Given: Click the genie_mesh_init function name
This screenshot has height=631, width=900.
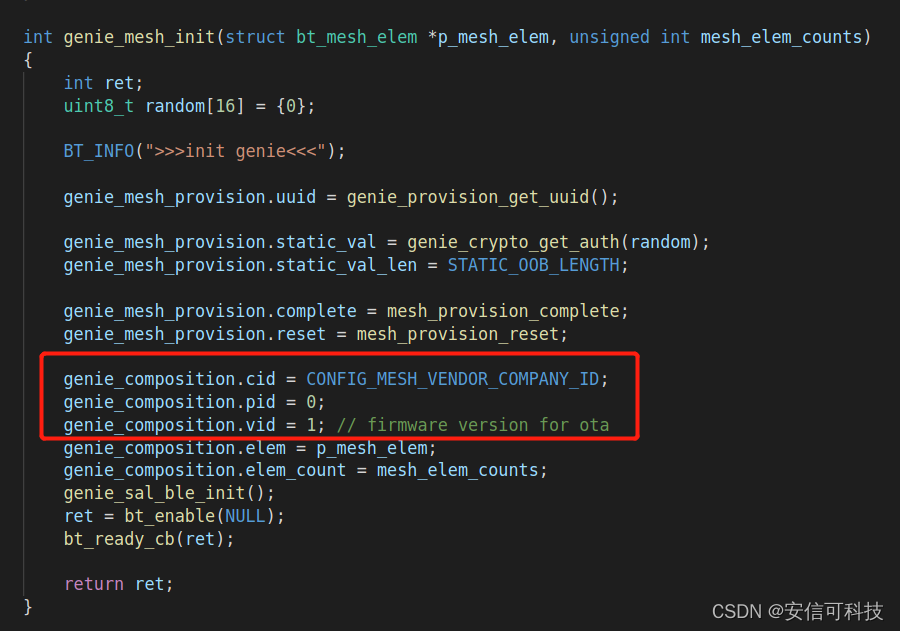Looking at the screenshot, I should pos(139,37).
